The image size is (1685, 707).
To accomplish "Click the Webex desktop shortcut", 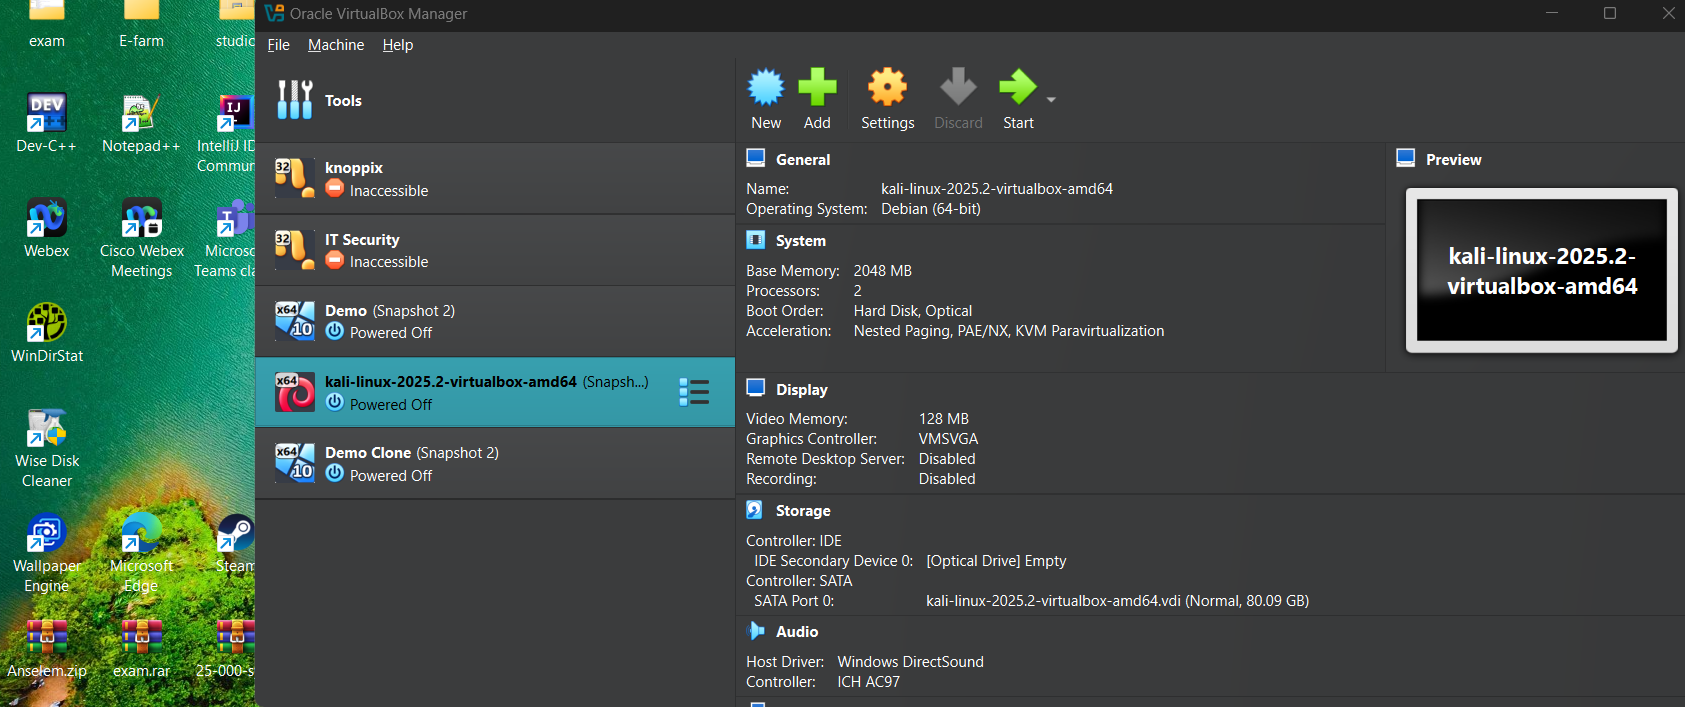I will 46,228.
